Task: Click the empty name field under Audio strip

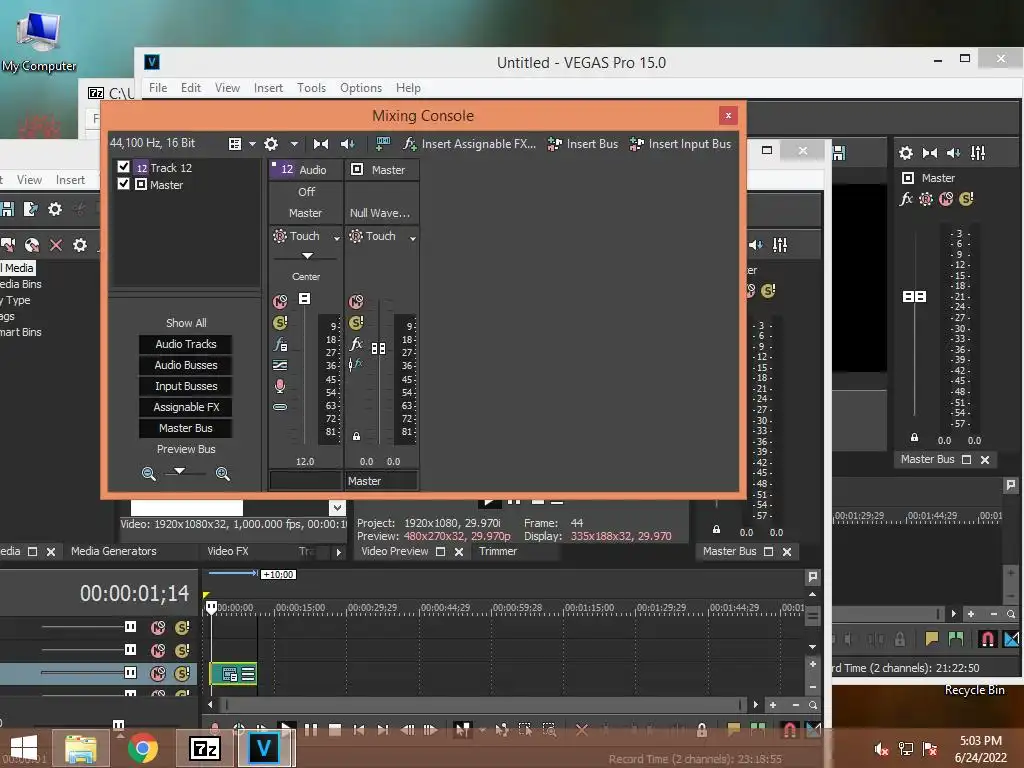Action: point(306,481)
